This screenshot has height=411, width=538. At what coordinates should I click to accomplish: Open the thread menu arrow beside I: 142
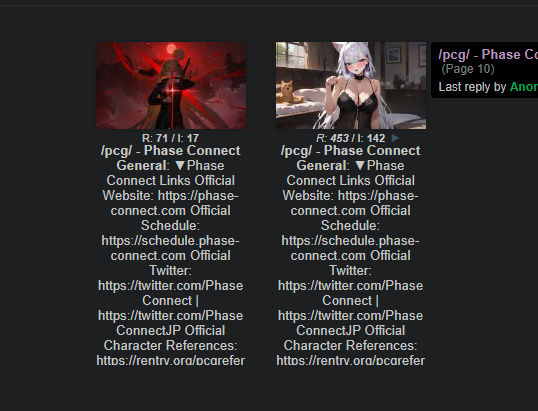(395, 138)
